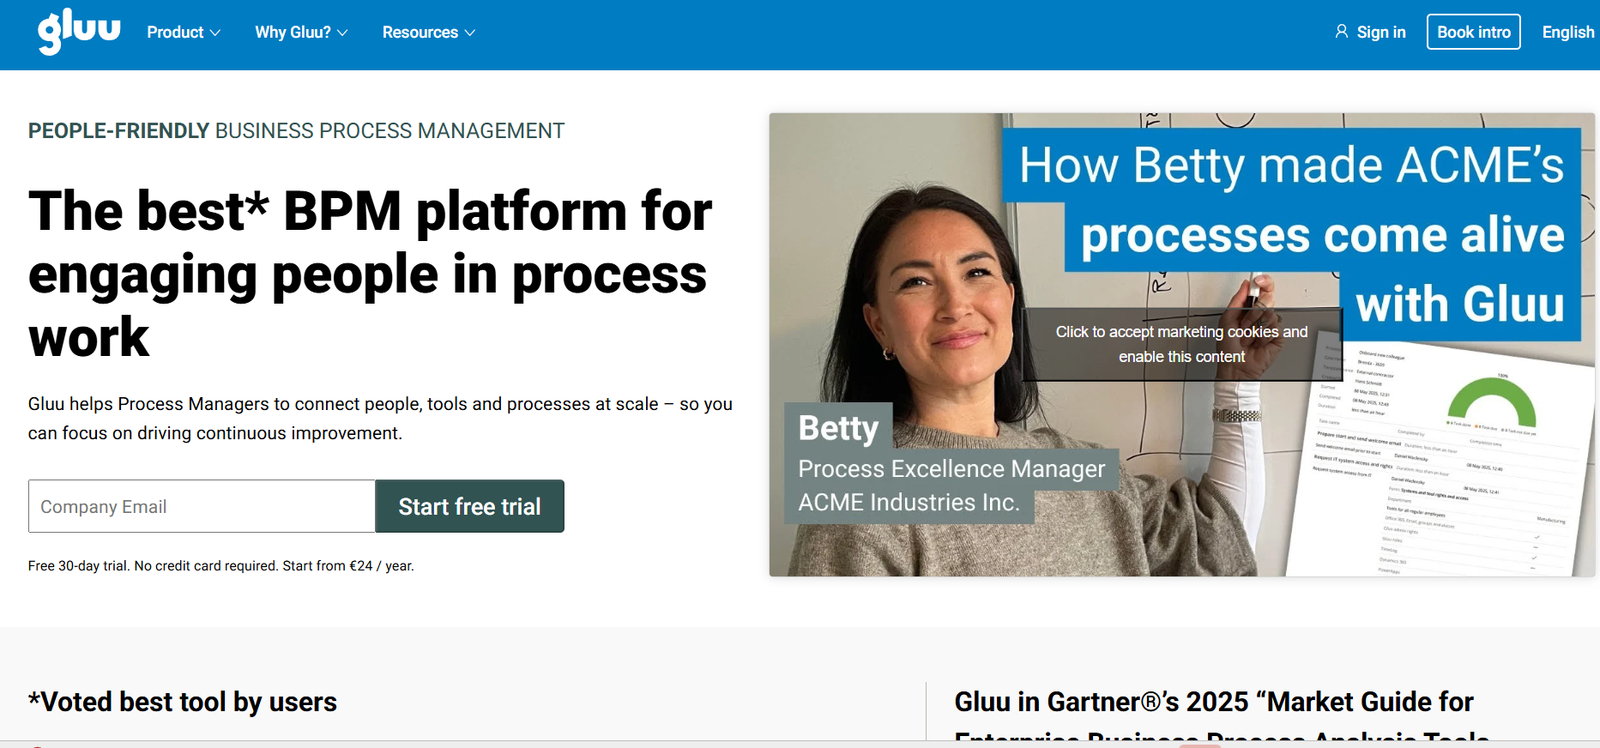Click the green gauge chart in the video
1600x748 pixels.
point(1492,402)
